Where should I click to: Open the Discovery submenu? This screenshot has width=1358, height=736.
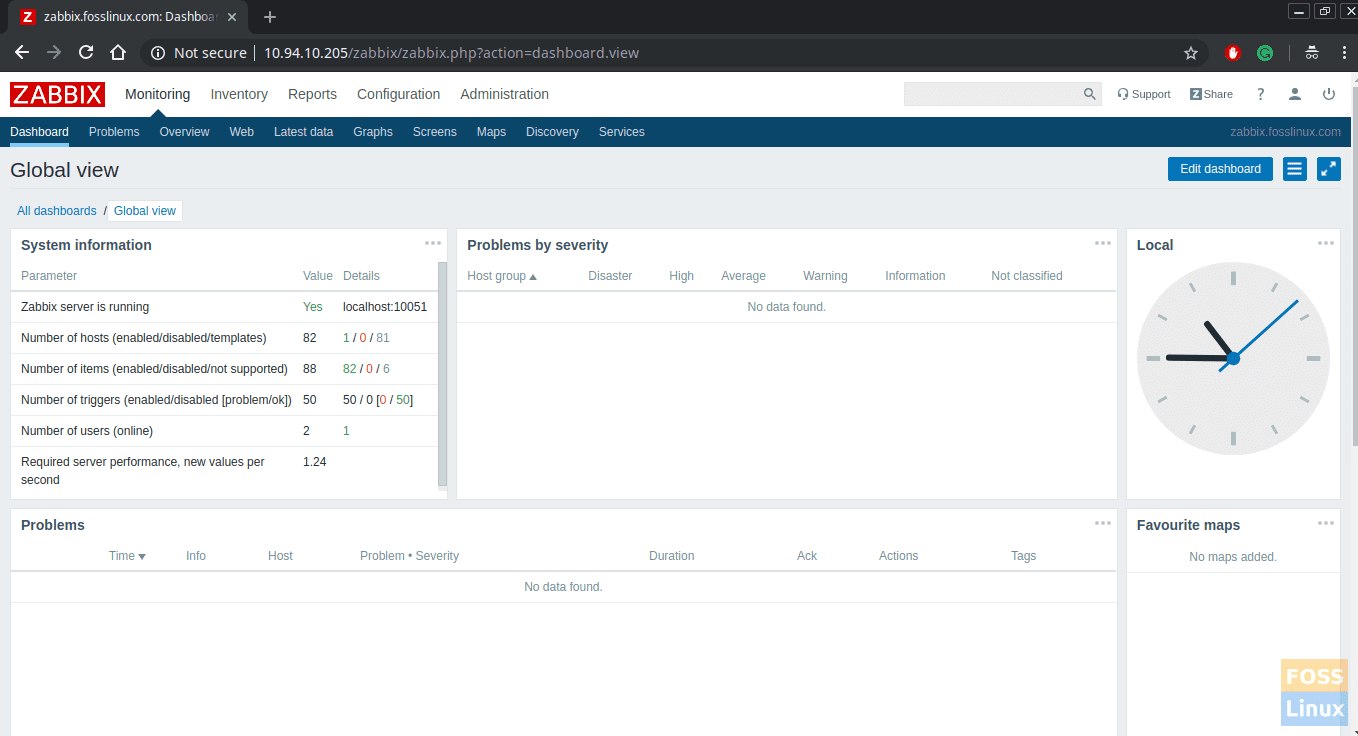tap(552, 132)
